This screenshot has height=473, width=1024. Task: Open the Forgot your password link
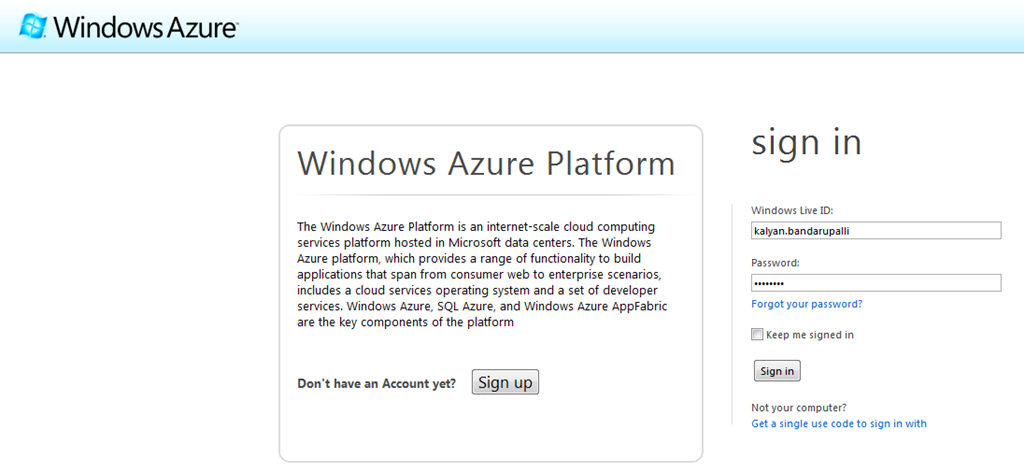pos(807,304)
